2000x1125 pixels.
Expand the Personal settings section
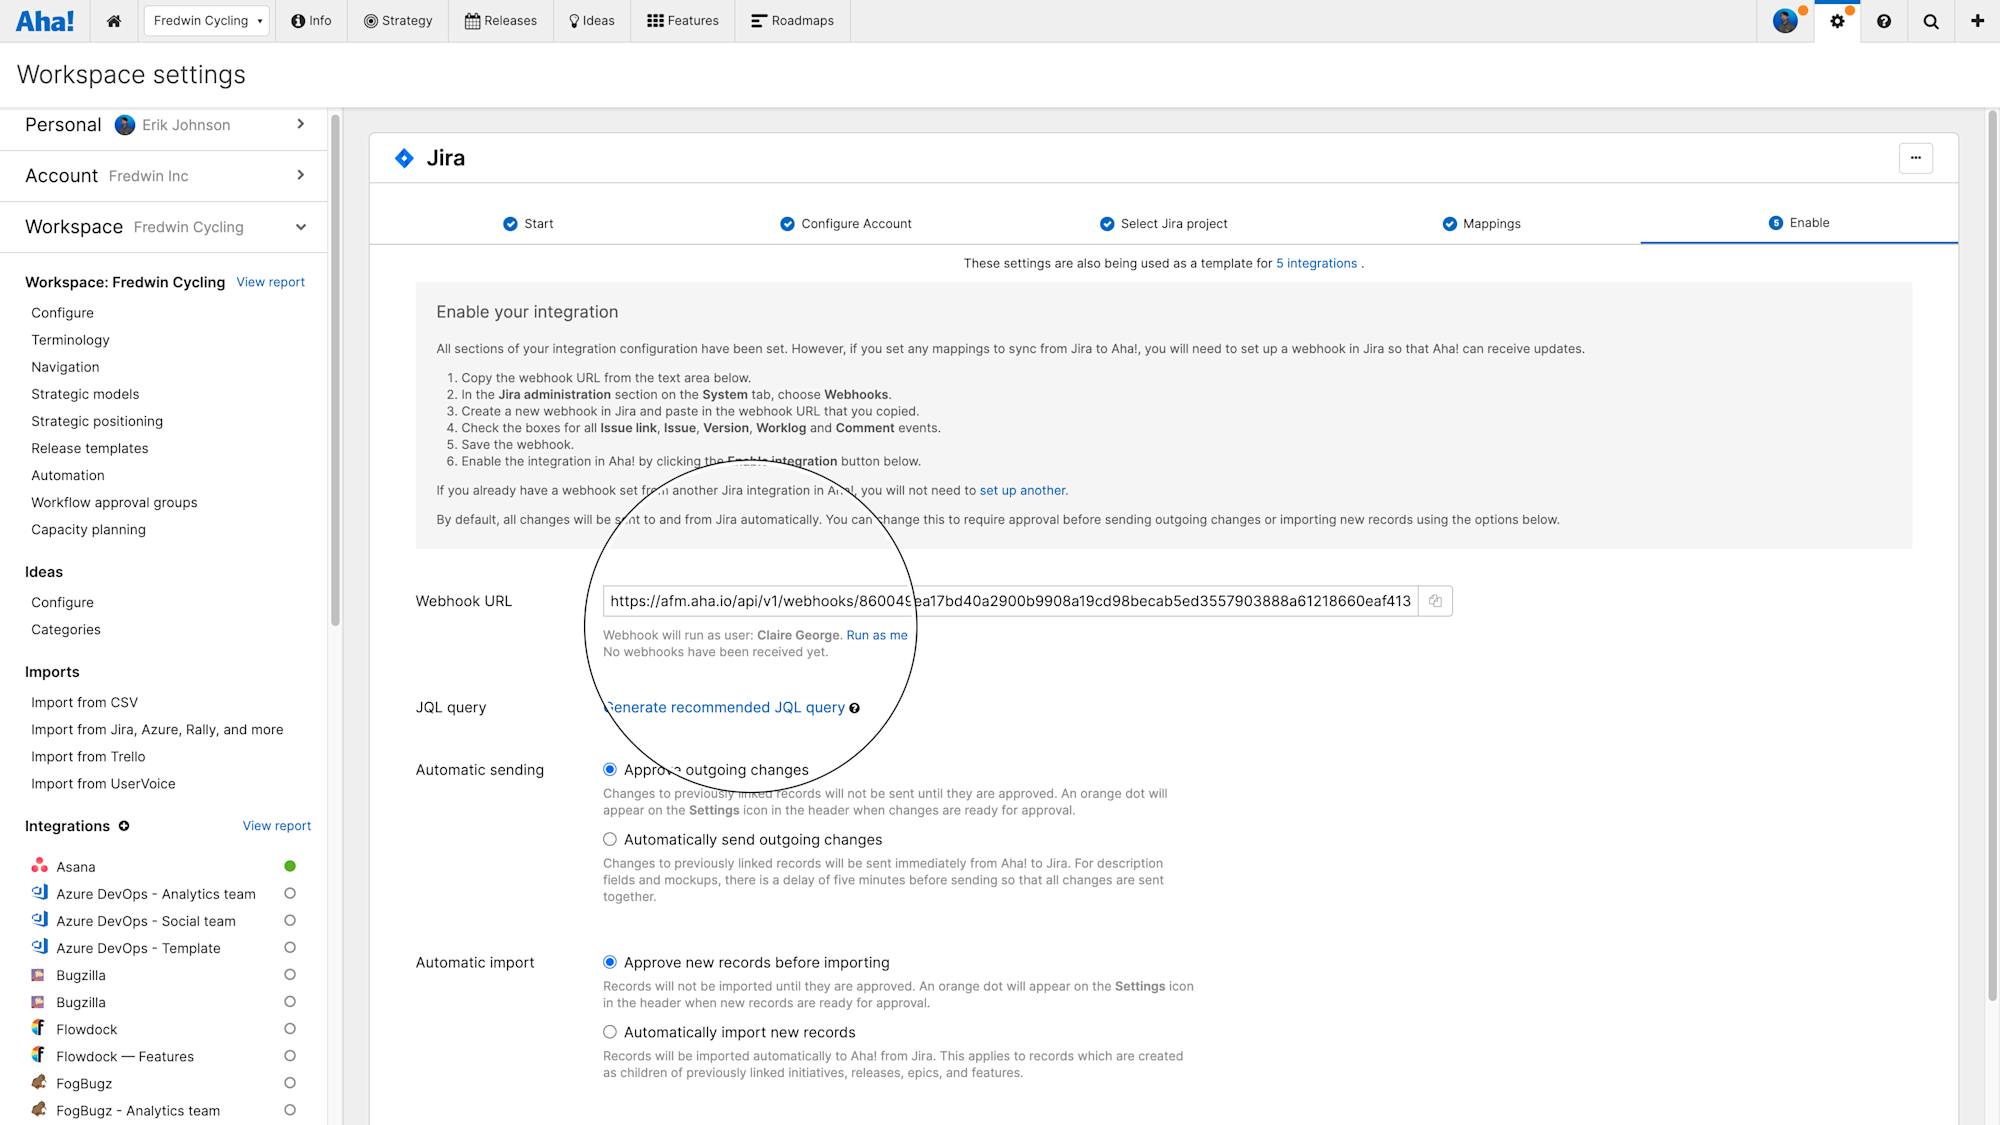300,124
